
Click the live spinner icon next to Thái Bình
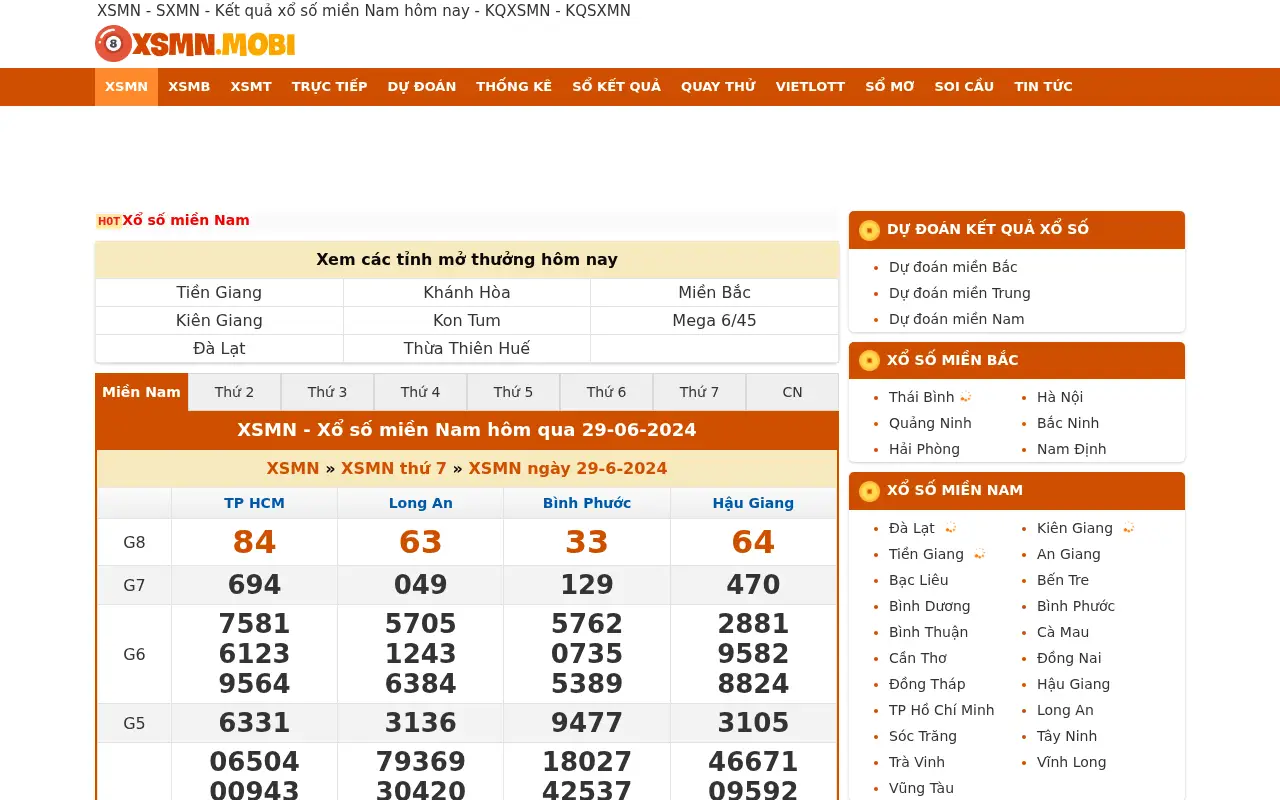tap(966, 397)
